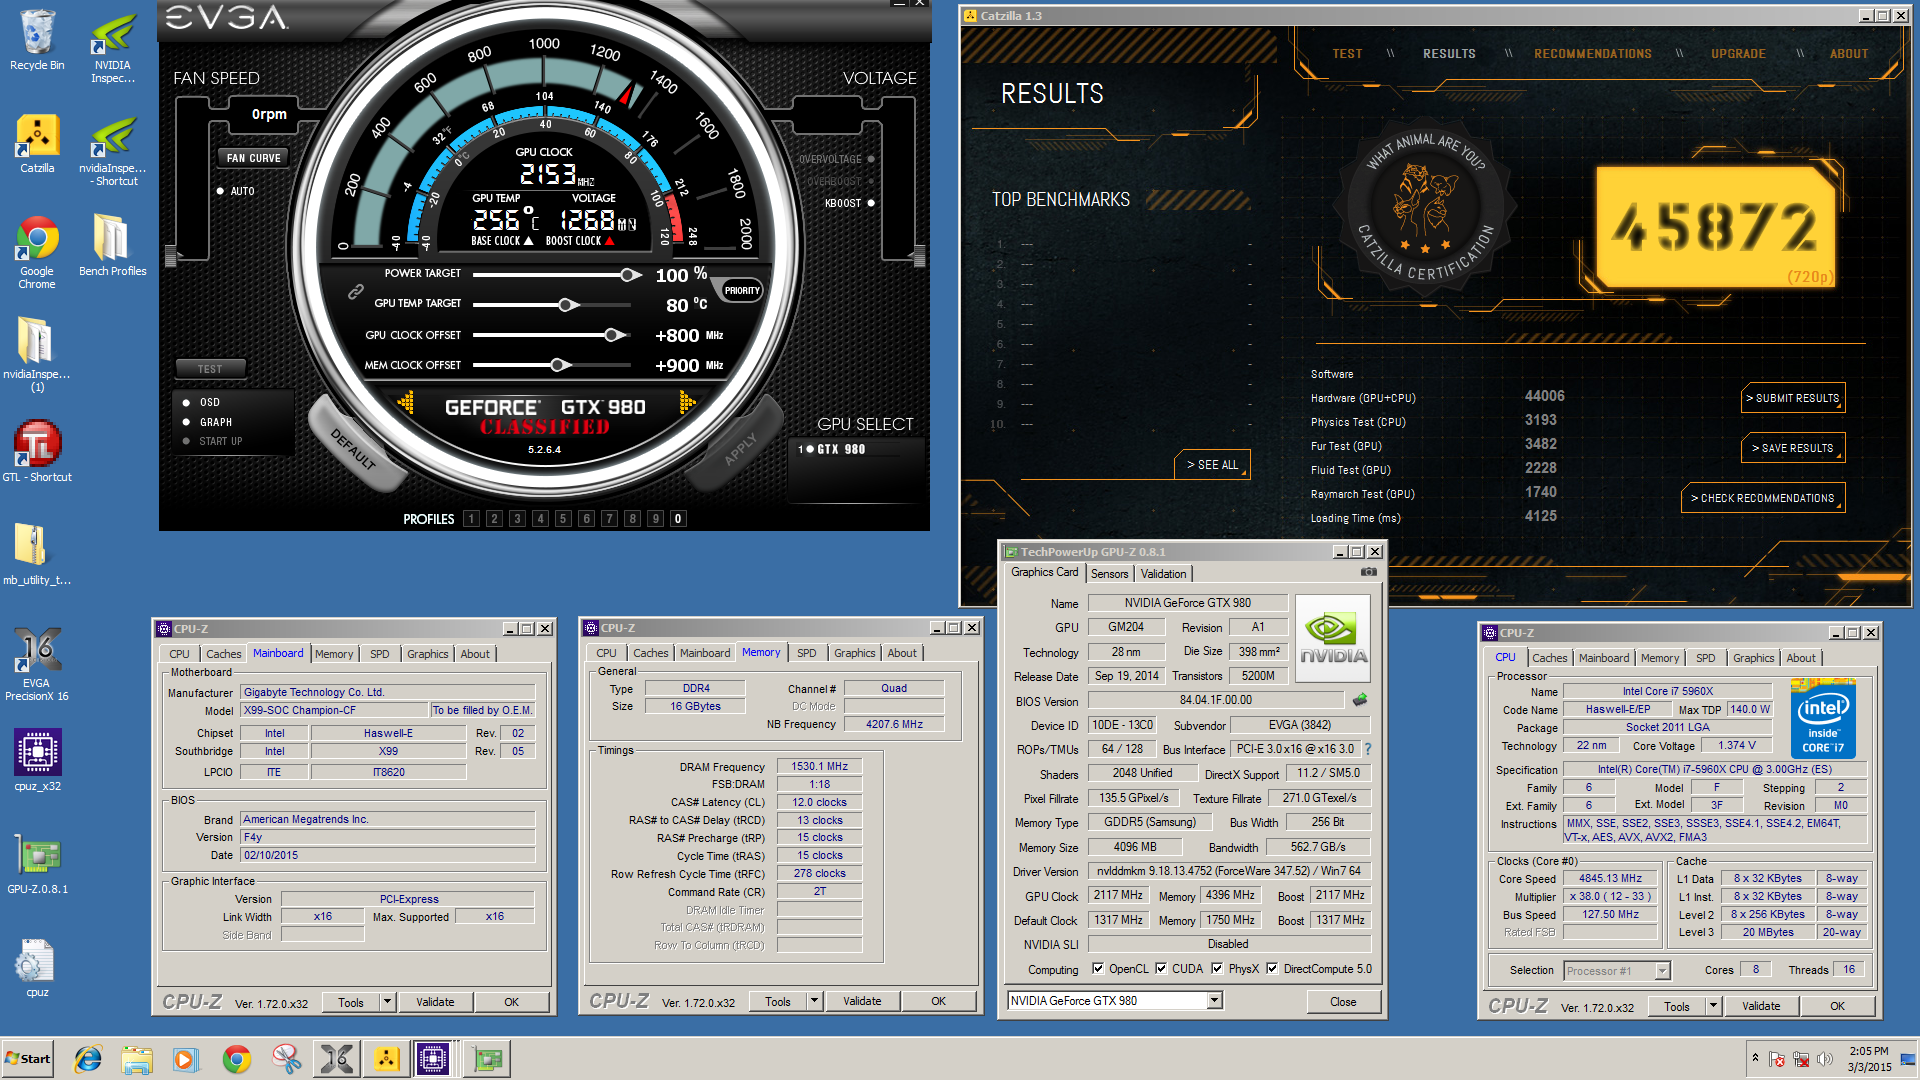
Task: Uncheck the OpenCL checkbox in GPU-Z
Action: click(1098, 968)
